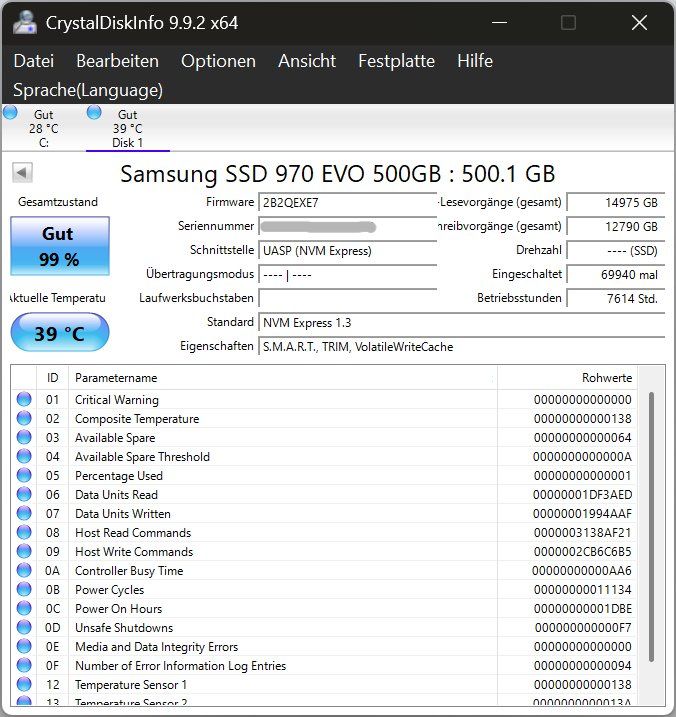The height and width of the screenshot is (717, 676).
Task: Click the Standard field NVM Express 1.3
Action: tap(461, 323)
